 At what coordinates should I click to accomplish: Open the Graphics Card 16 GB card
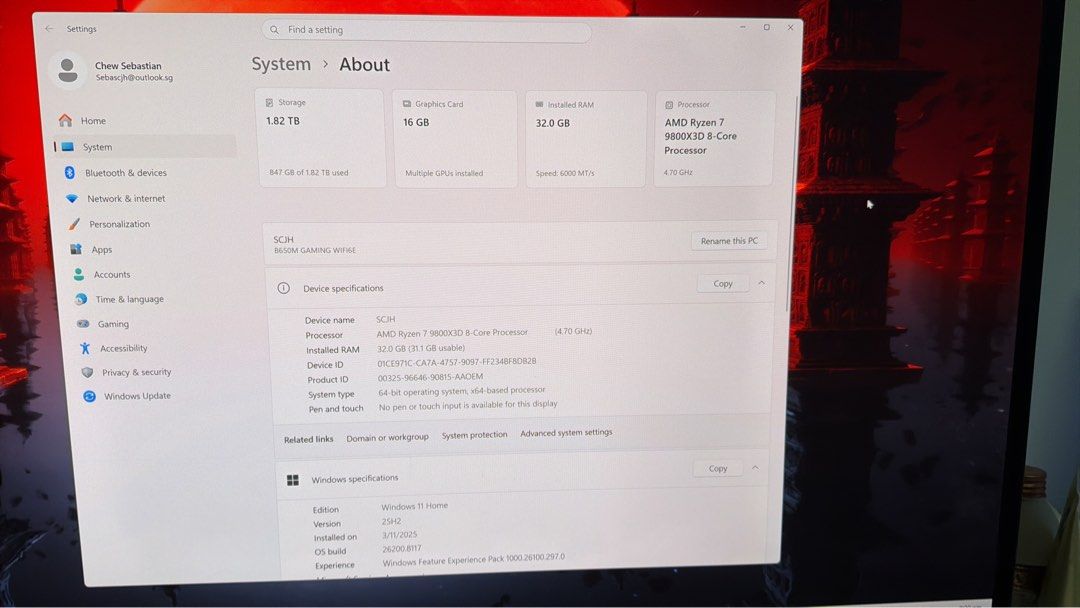[x=455, y=138]
